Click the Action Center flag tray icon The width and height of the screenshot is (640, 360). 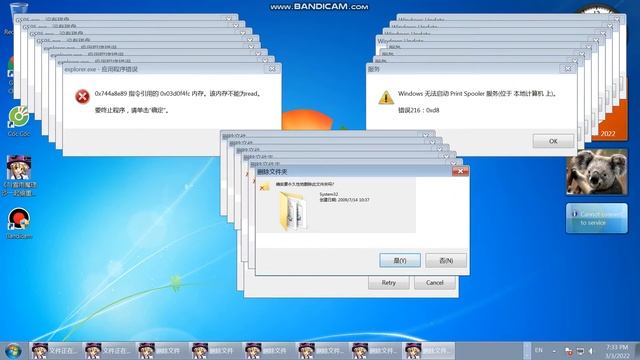(568, 351)
